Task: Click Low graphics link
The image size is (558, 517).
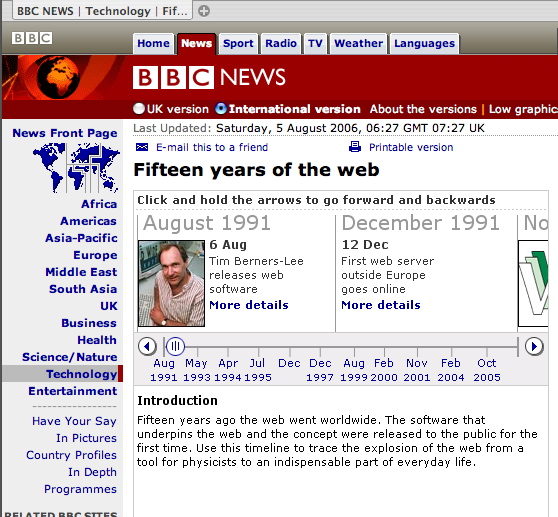Action: click(523, 109)
